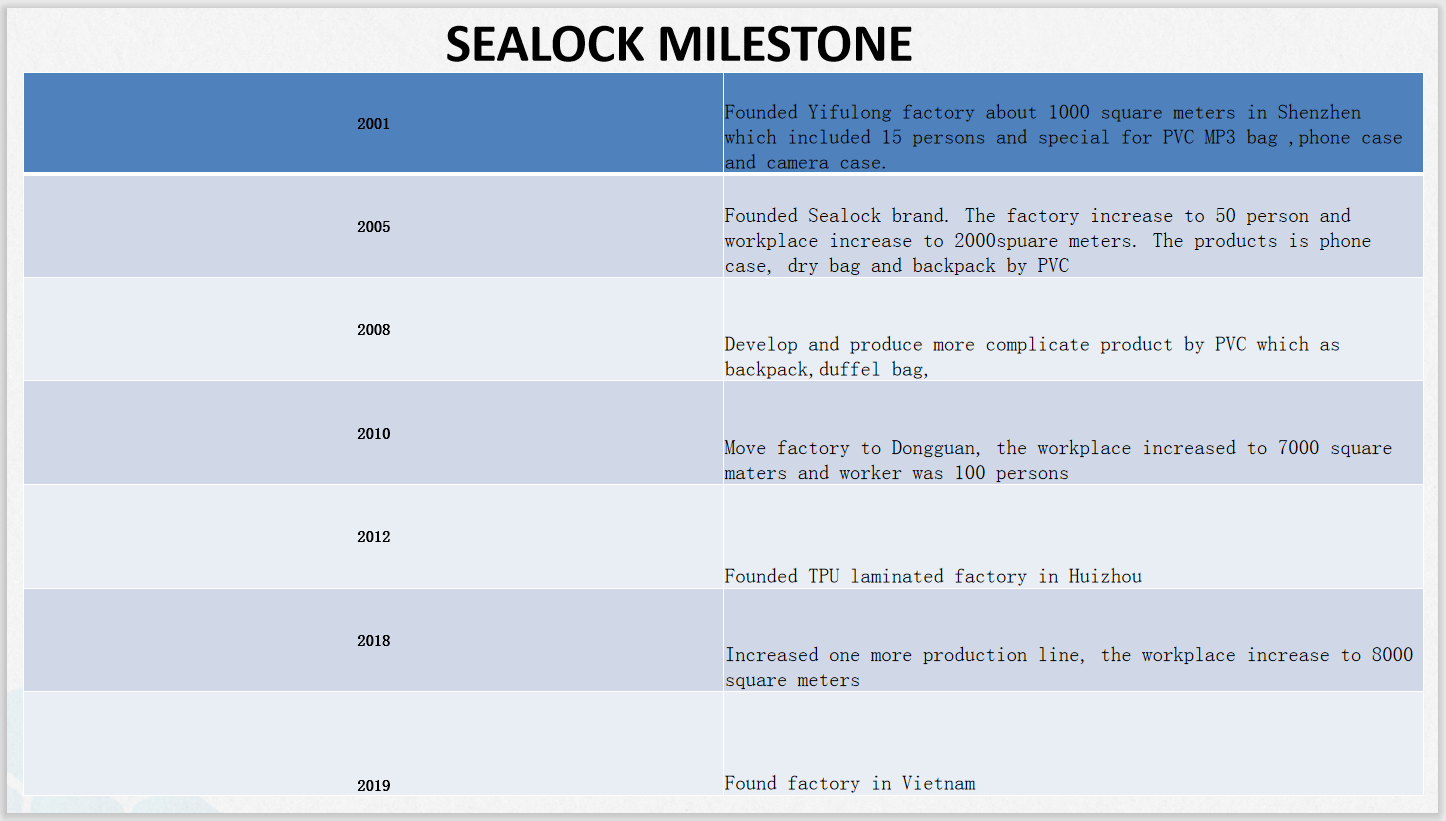The image size is (1446, 821).
Task: Select the 2010 year cell
Action: coord(373,433)
